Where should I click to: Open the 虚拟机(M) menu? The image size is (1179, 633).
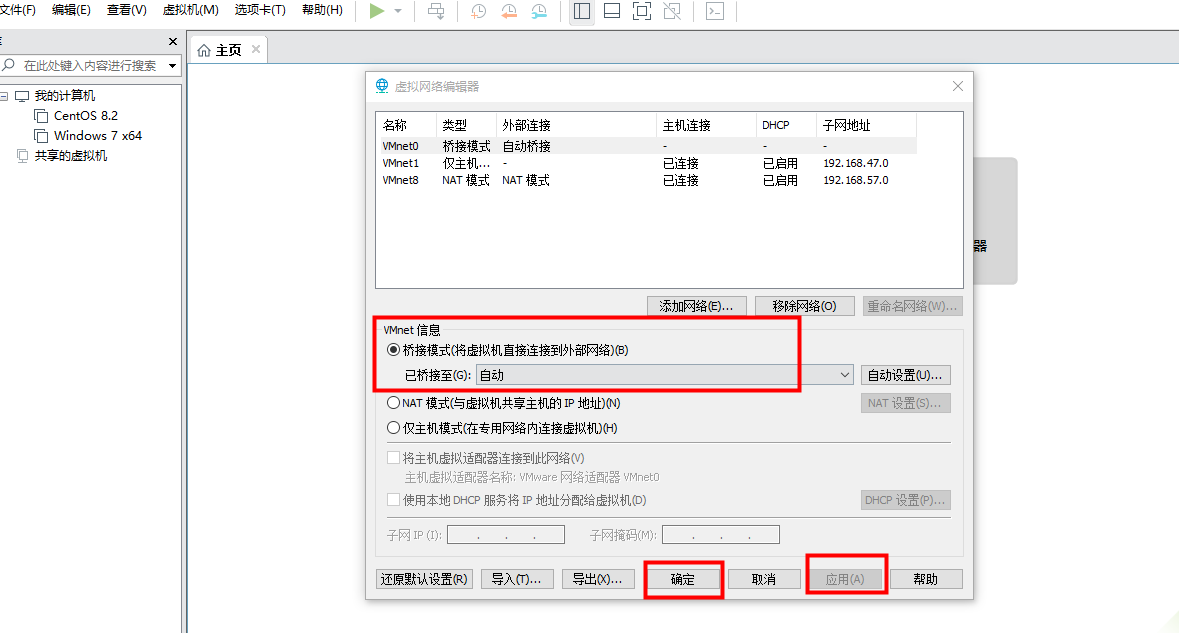click(191, 10)
